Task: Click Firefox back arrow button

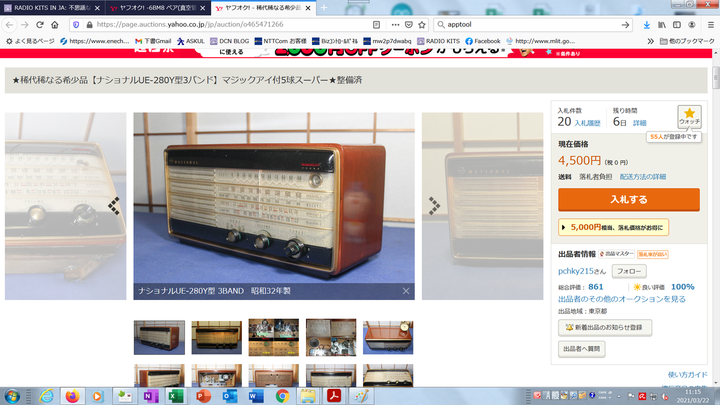Action: pyautogui.click(x=12, y=24)
